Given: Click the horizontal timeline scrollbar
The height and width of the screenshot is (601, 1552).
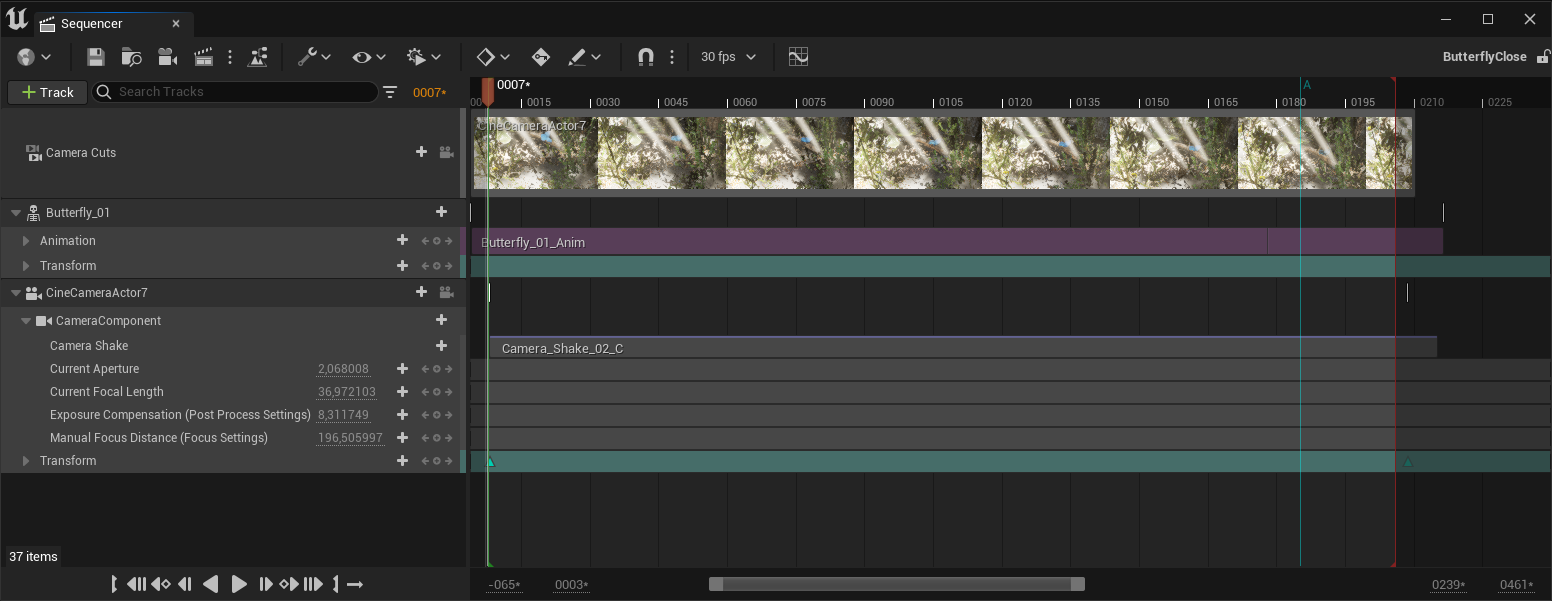Looking at the screenshot, I should 896,584.
